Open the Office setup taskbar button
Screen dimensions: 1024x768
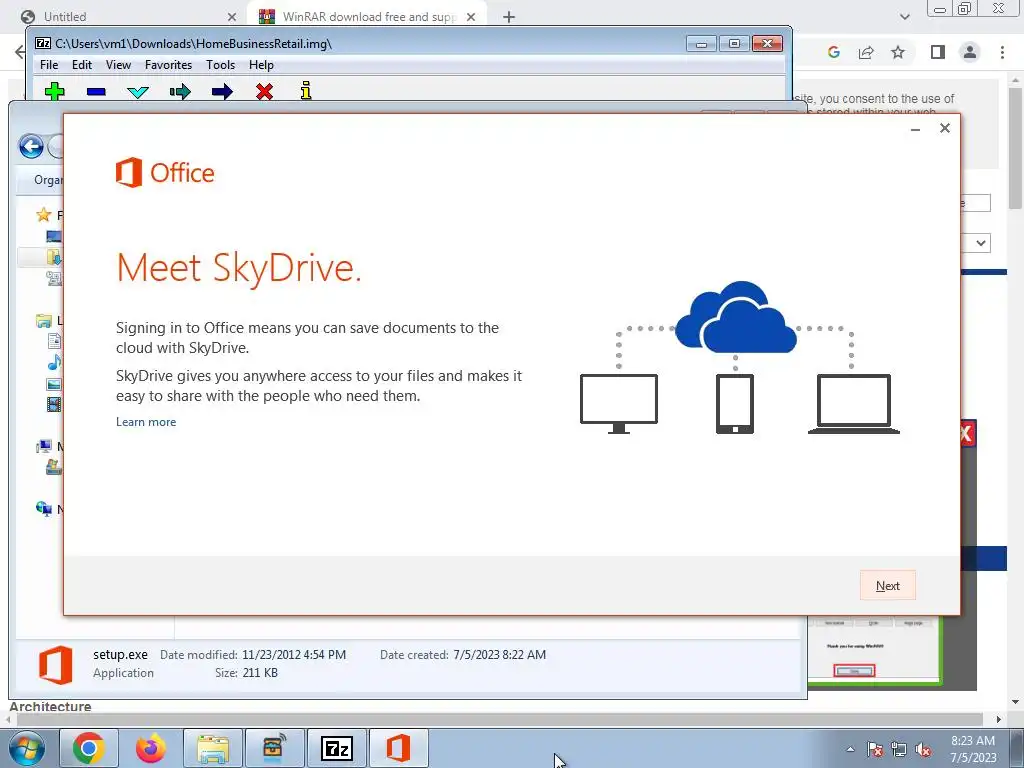[398, 748]
